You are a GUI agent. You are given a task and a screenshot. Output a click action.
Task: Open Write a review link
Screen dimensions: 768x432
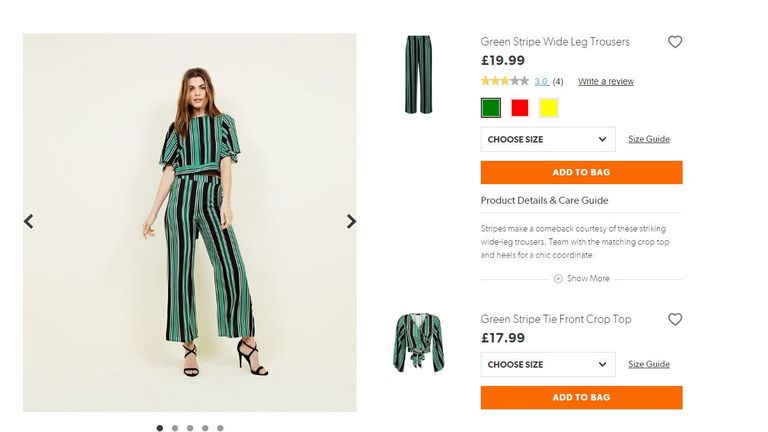[x=605, y=82]
